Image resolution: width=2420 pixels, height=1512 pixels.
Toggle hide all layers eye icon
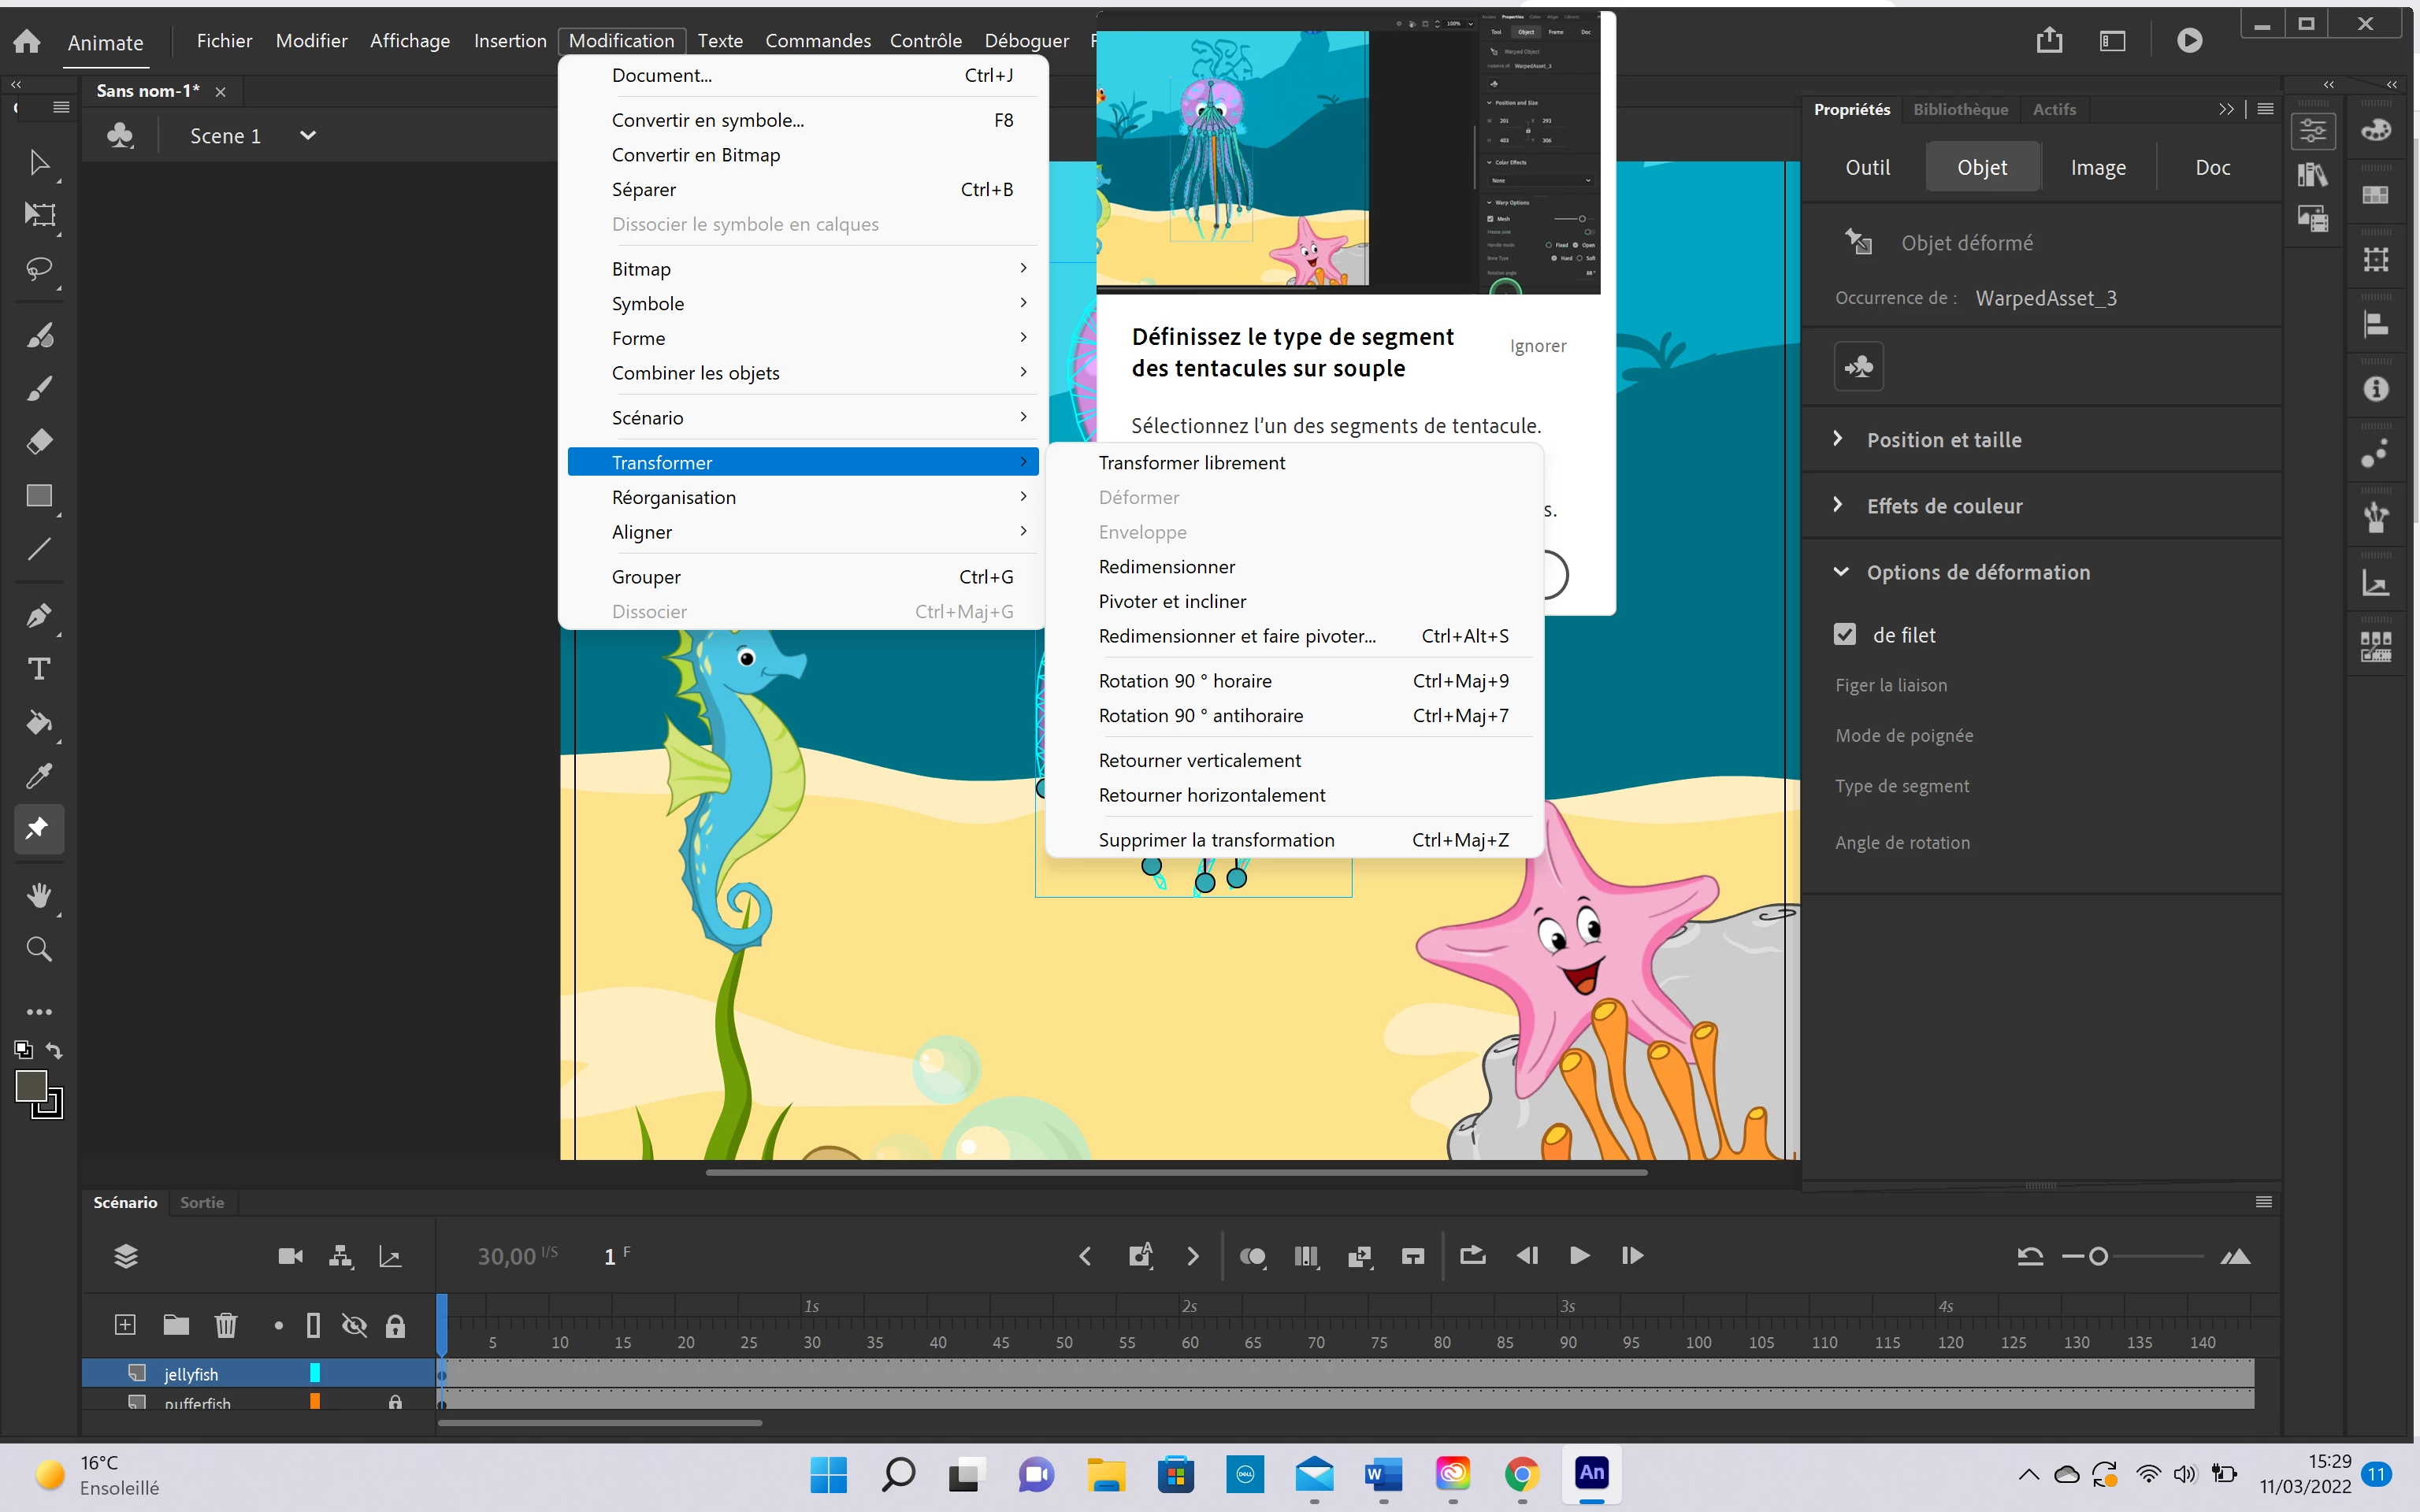354,1326
